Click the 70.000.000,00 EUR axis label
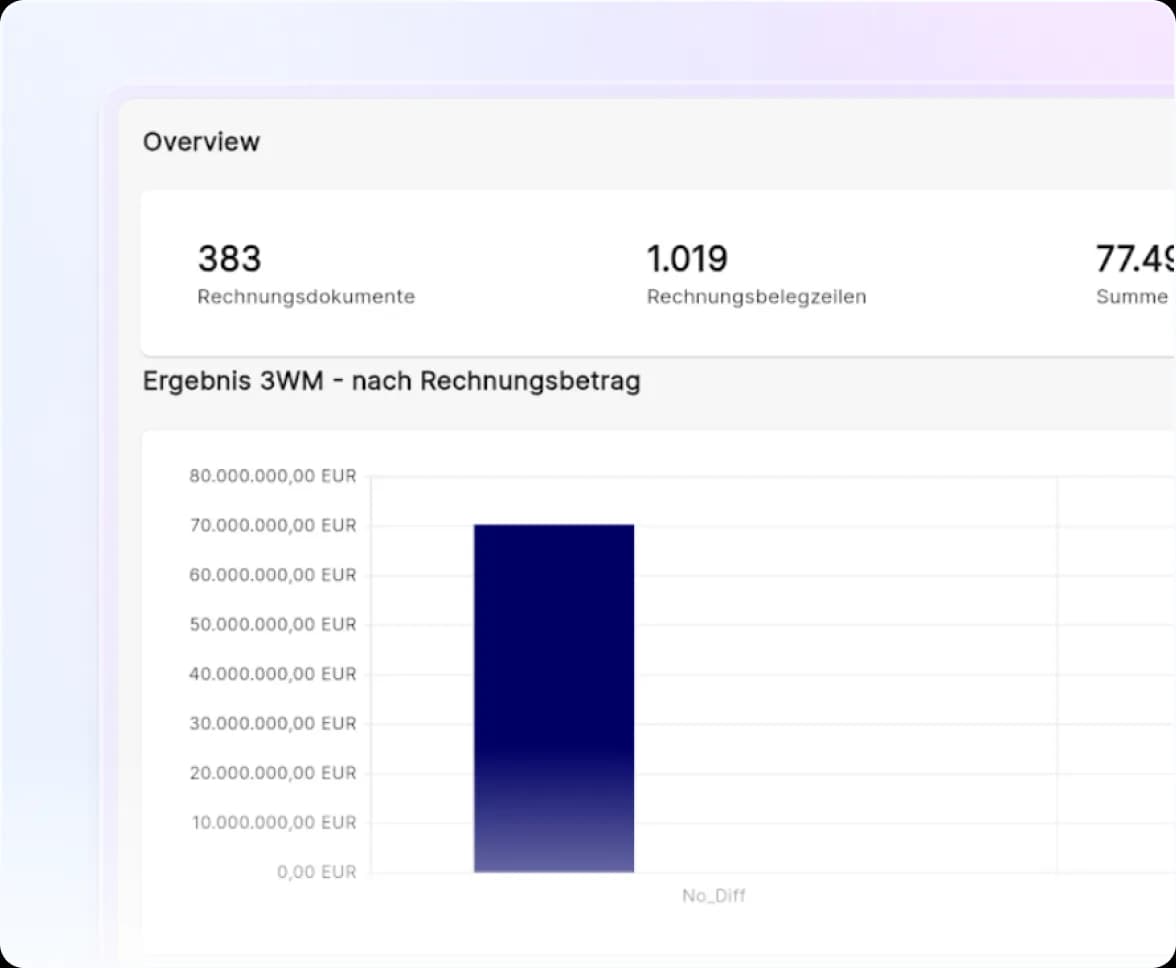The image size is (1176, 968). click(272, 525)
